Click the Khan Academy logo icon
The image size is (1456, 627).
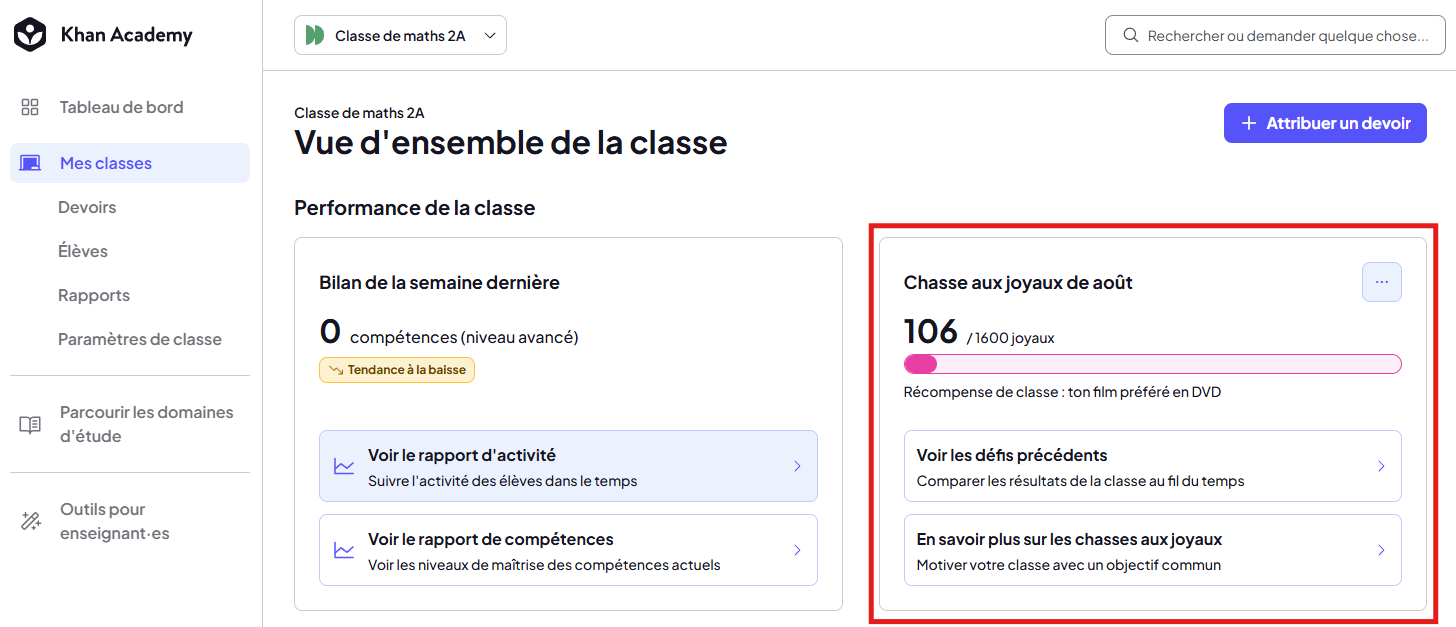(x=30, y=35)
